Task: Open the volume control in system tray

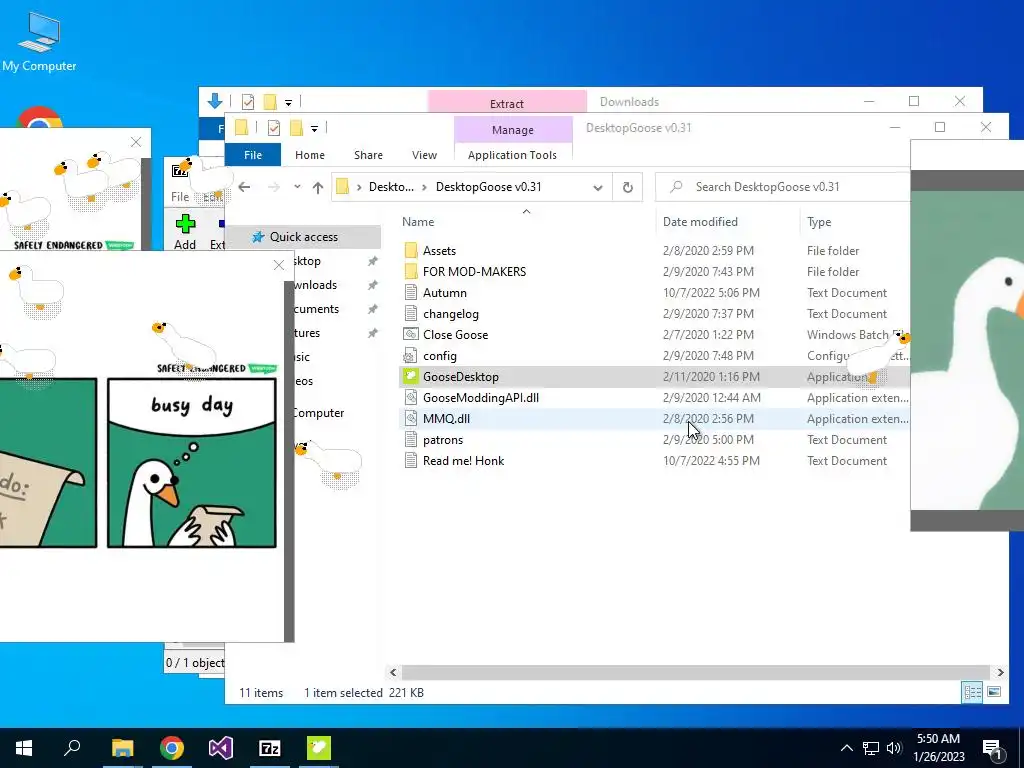Action: (894, 748)
